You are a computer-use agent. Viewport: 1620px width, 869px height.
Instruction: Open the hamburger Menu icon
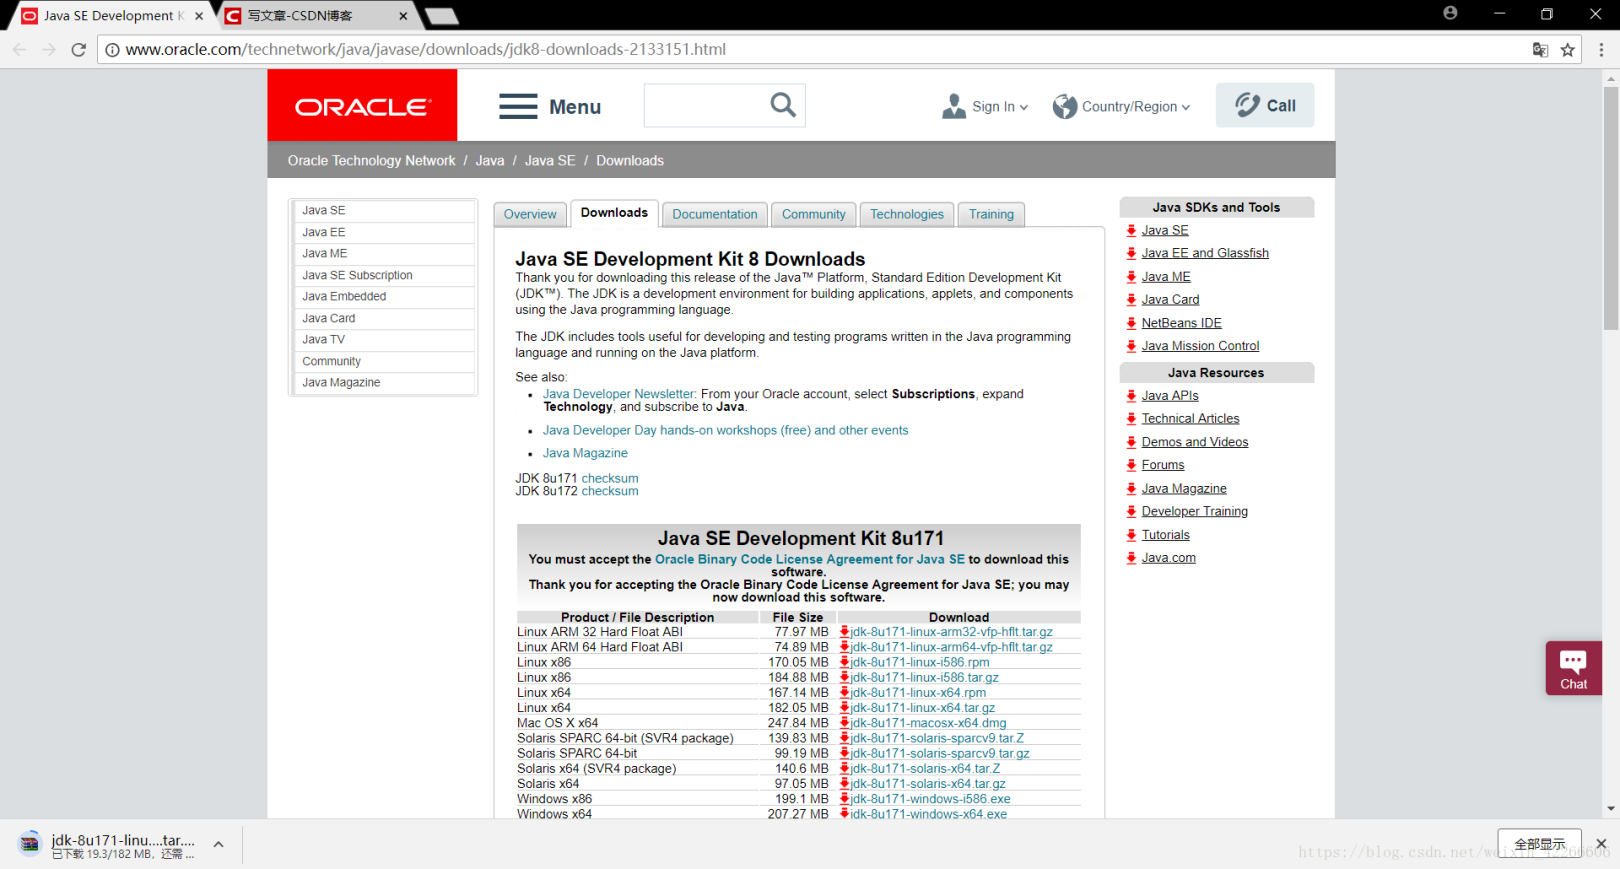(518, 106)
